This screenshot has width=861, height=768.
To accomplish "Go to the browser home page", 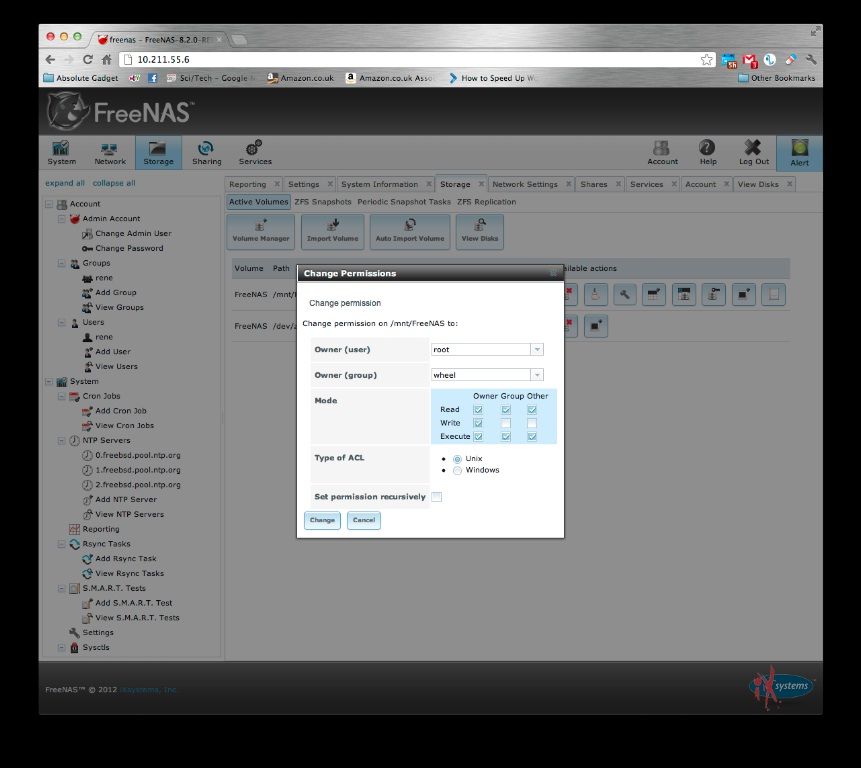I will (x=107, y=59).
